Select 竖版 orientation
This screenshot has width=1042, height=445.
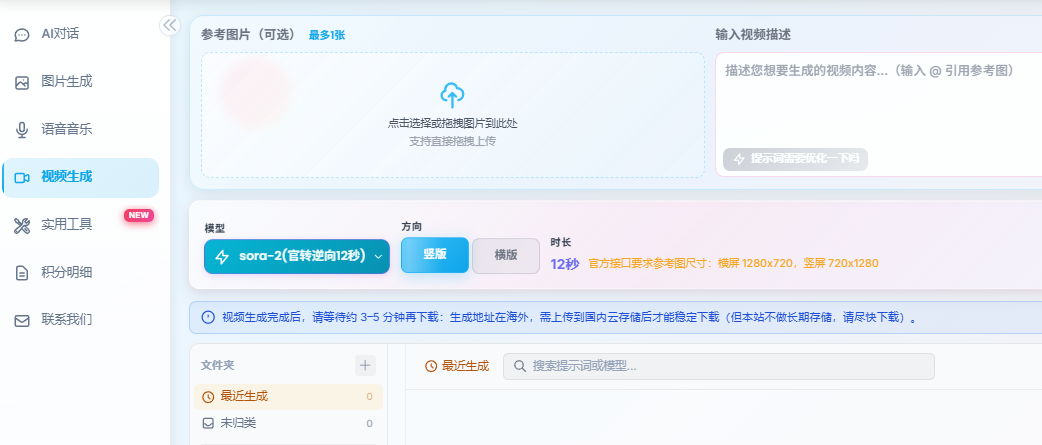click(x=435, y=255)
